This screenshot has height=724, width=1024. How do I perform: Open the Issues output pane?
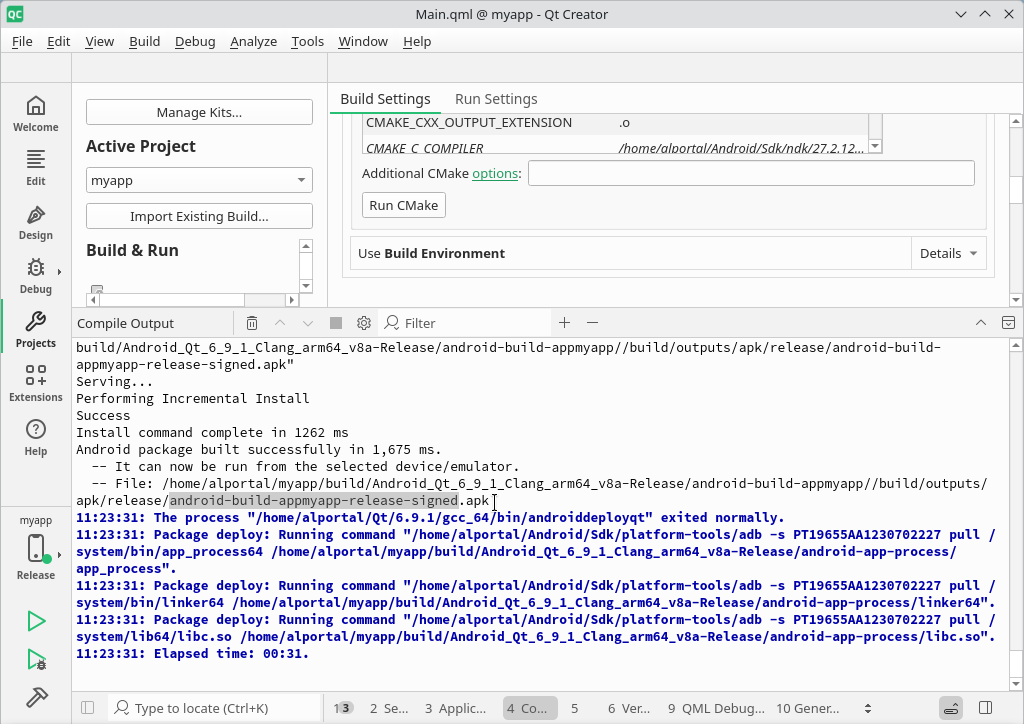point(343,708)
